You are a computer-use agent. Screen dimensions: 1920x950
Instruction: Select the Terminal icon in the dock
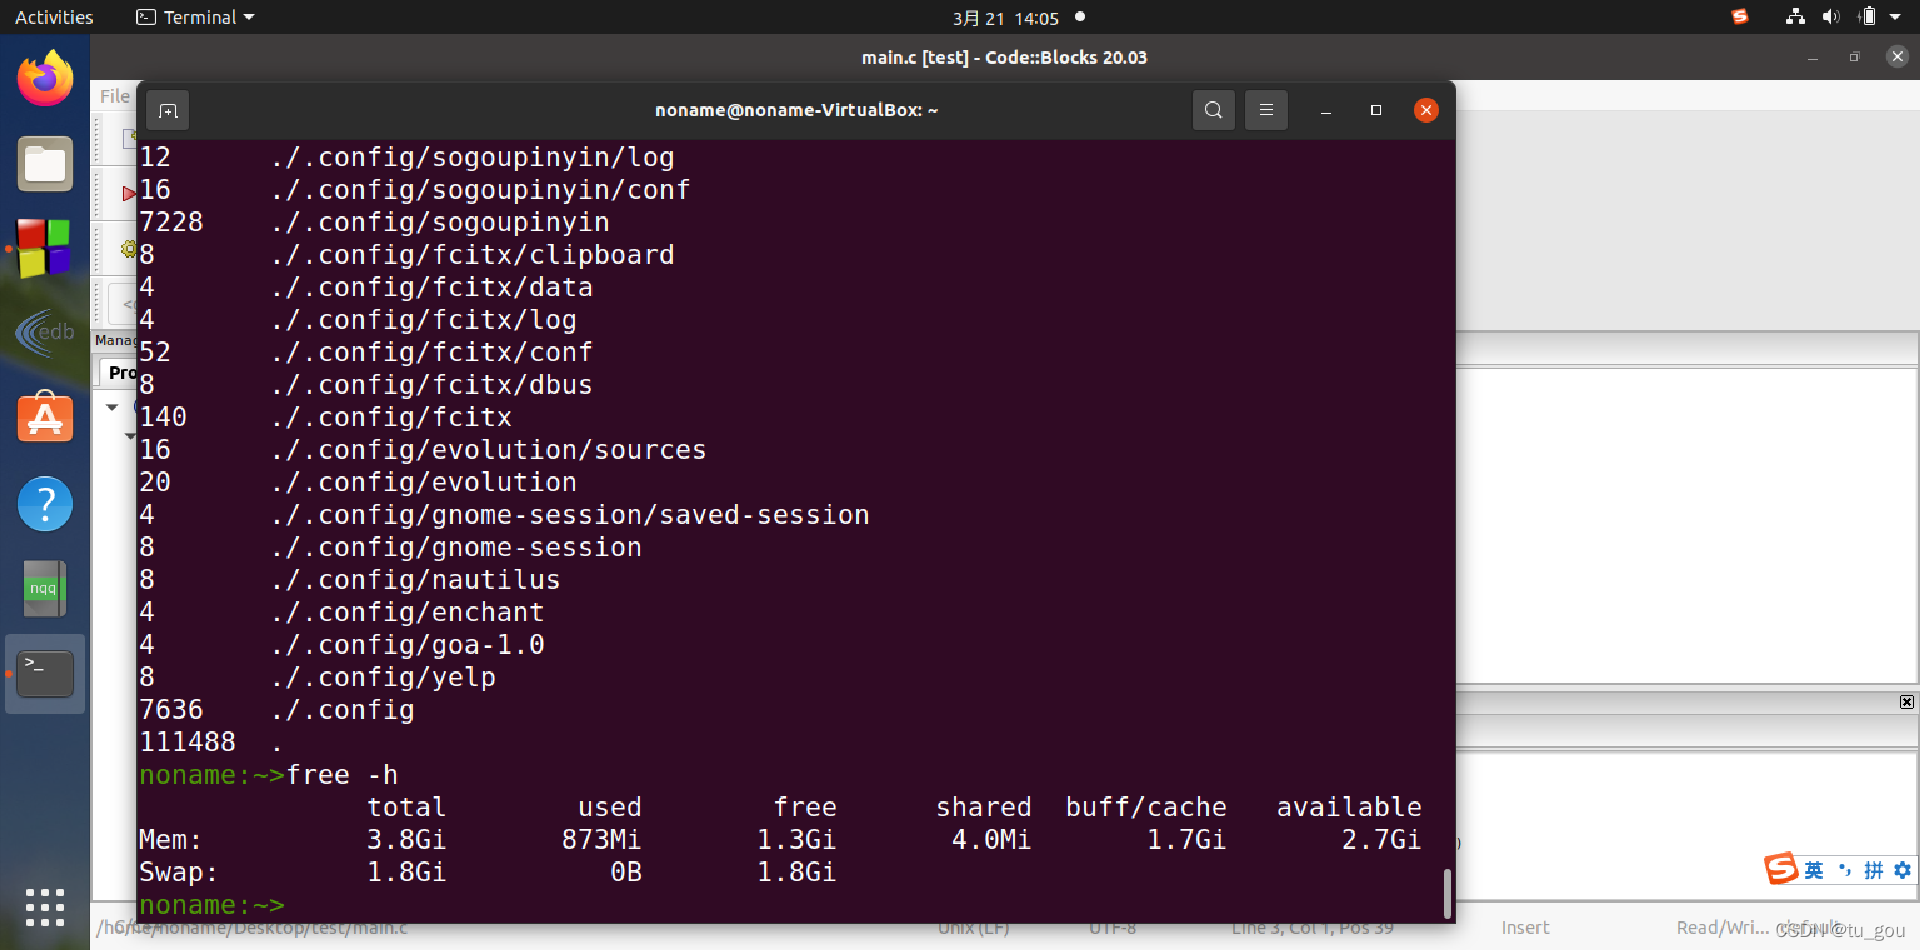point(45,673)
